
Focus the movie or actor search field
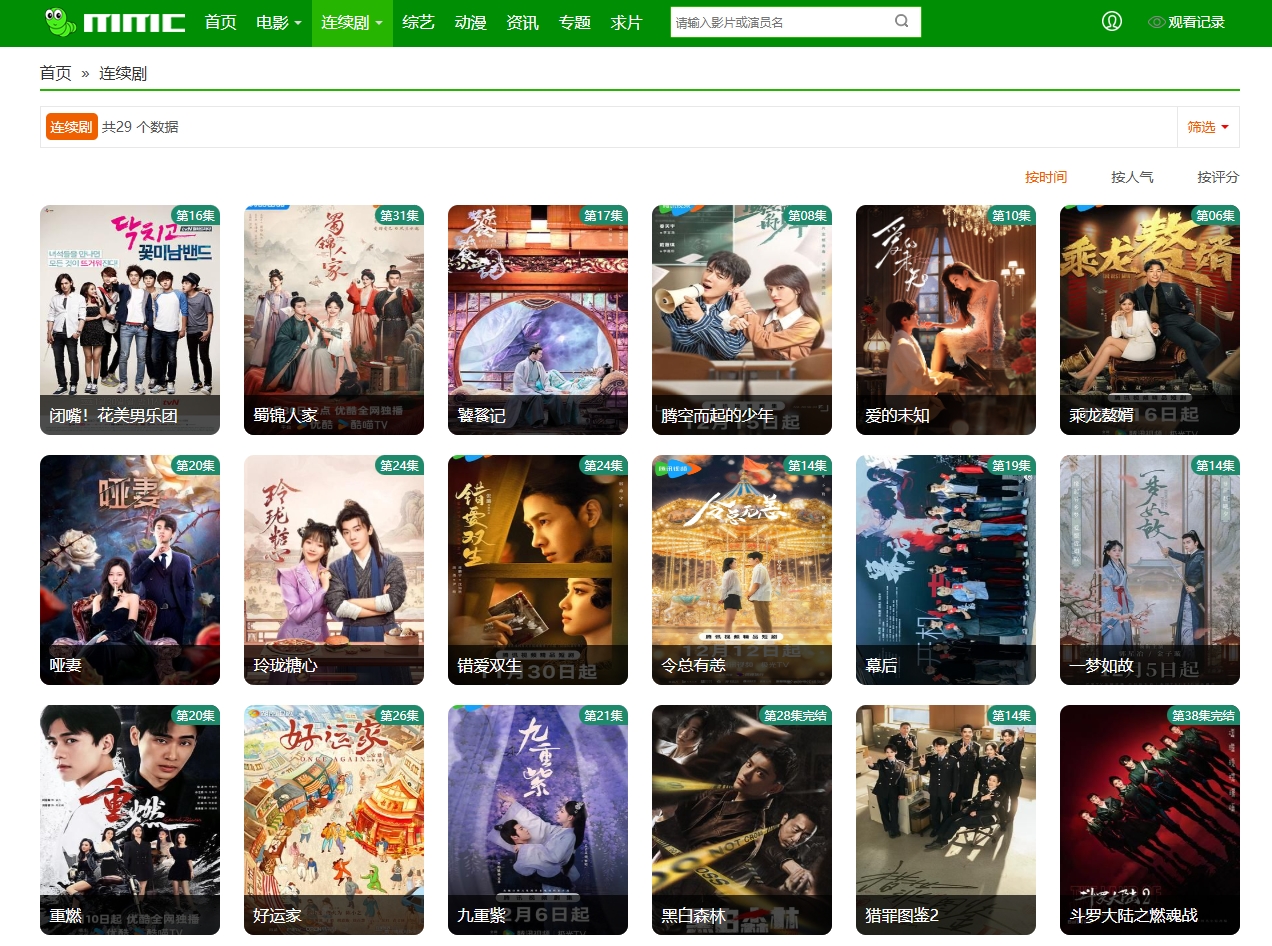pyautogui.click(x=780, y=21)
